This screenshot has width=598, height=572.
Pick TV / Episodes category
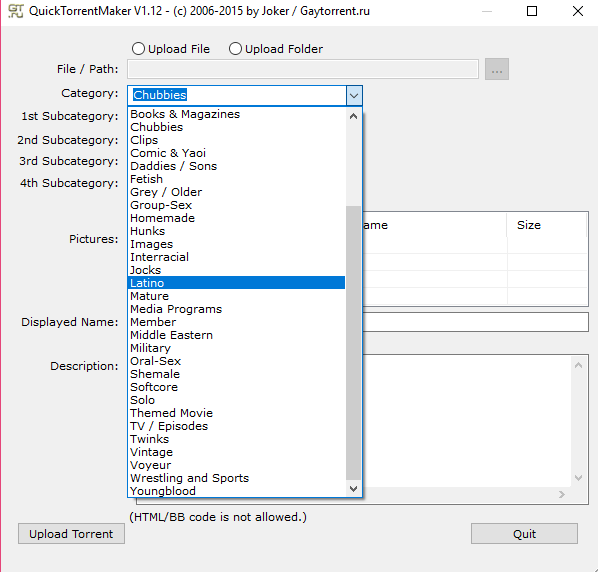(x=236, y=426)
